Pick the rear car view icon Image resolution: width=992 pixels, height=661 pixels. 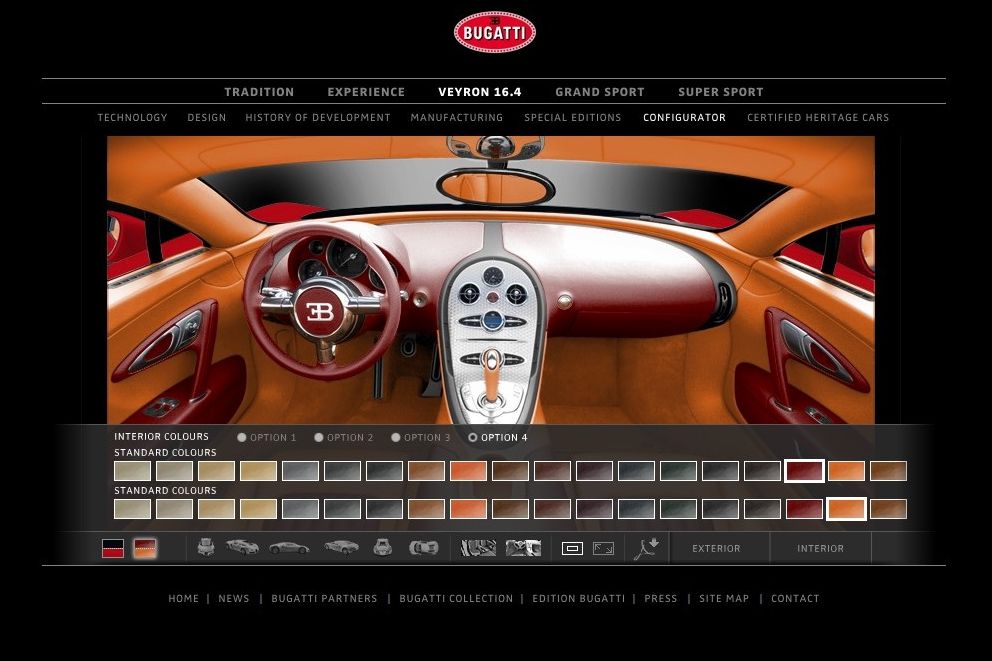pyautogui.click(x=382, y=548)
